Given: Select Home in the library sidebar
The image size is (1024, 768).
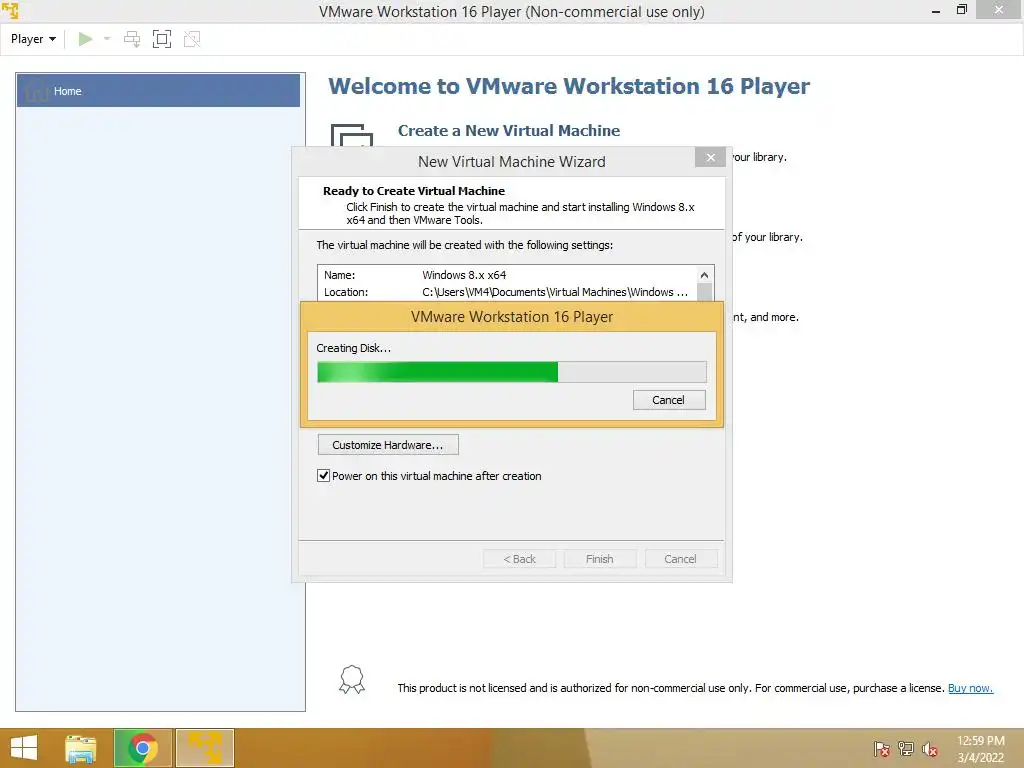Looking at the screenshot, I should coord(158,91).
